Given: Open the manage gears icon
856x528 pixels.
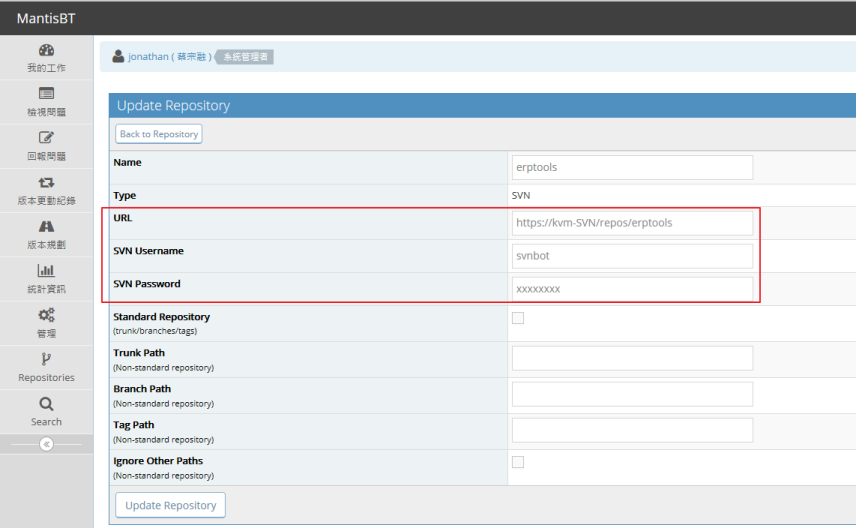Looking at the screenshot, I should pyautogui.click(x=46, y=315).
